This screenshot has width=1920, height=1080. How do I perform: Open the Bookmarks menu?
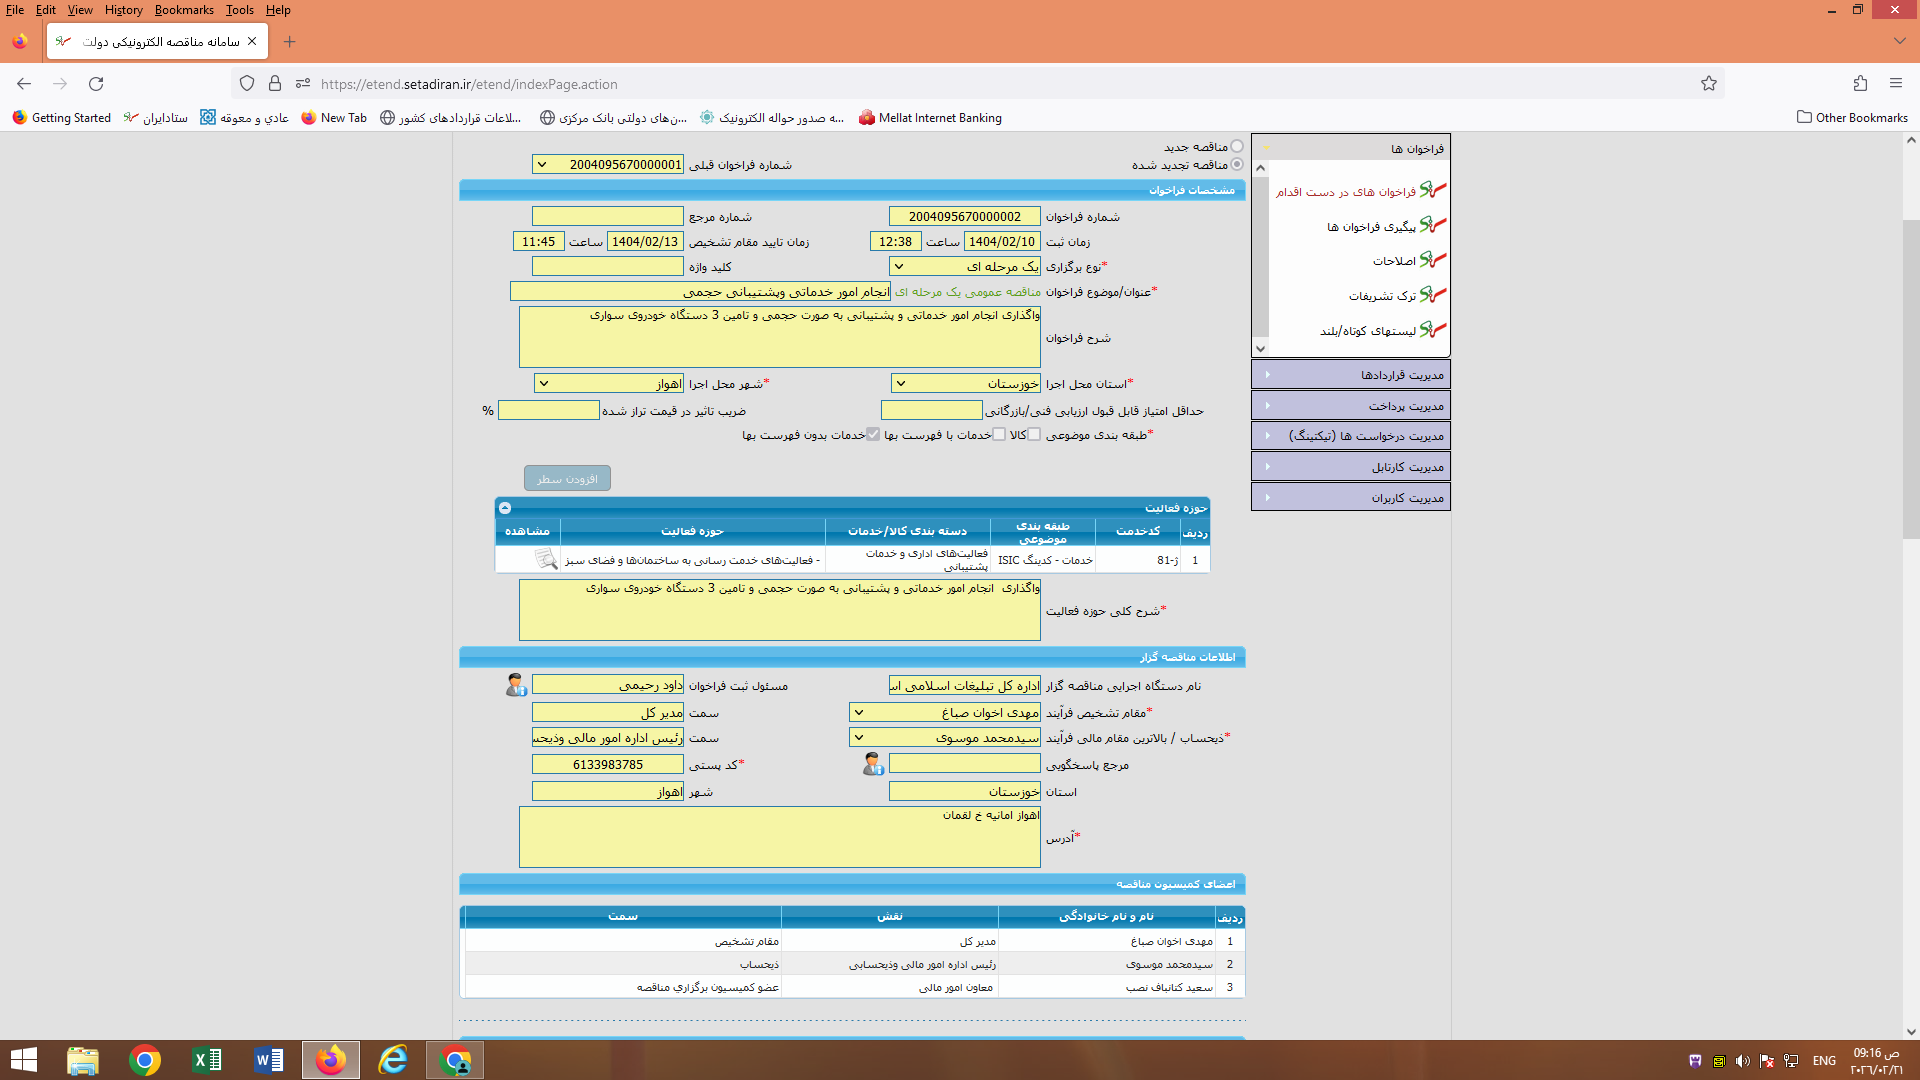click(x=184, y=10)
